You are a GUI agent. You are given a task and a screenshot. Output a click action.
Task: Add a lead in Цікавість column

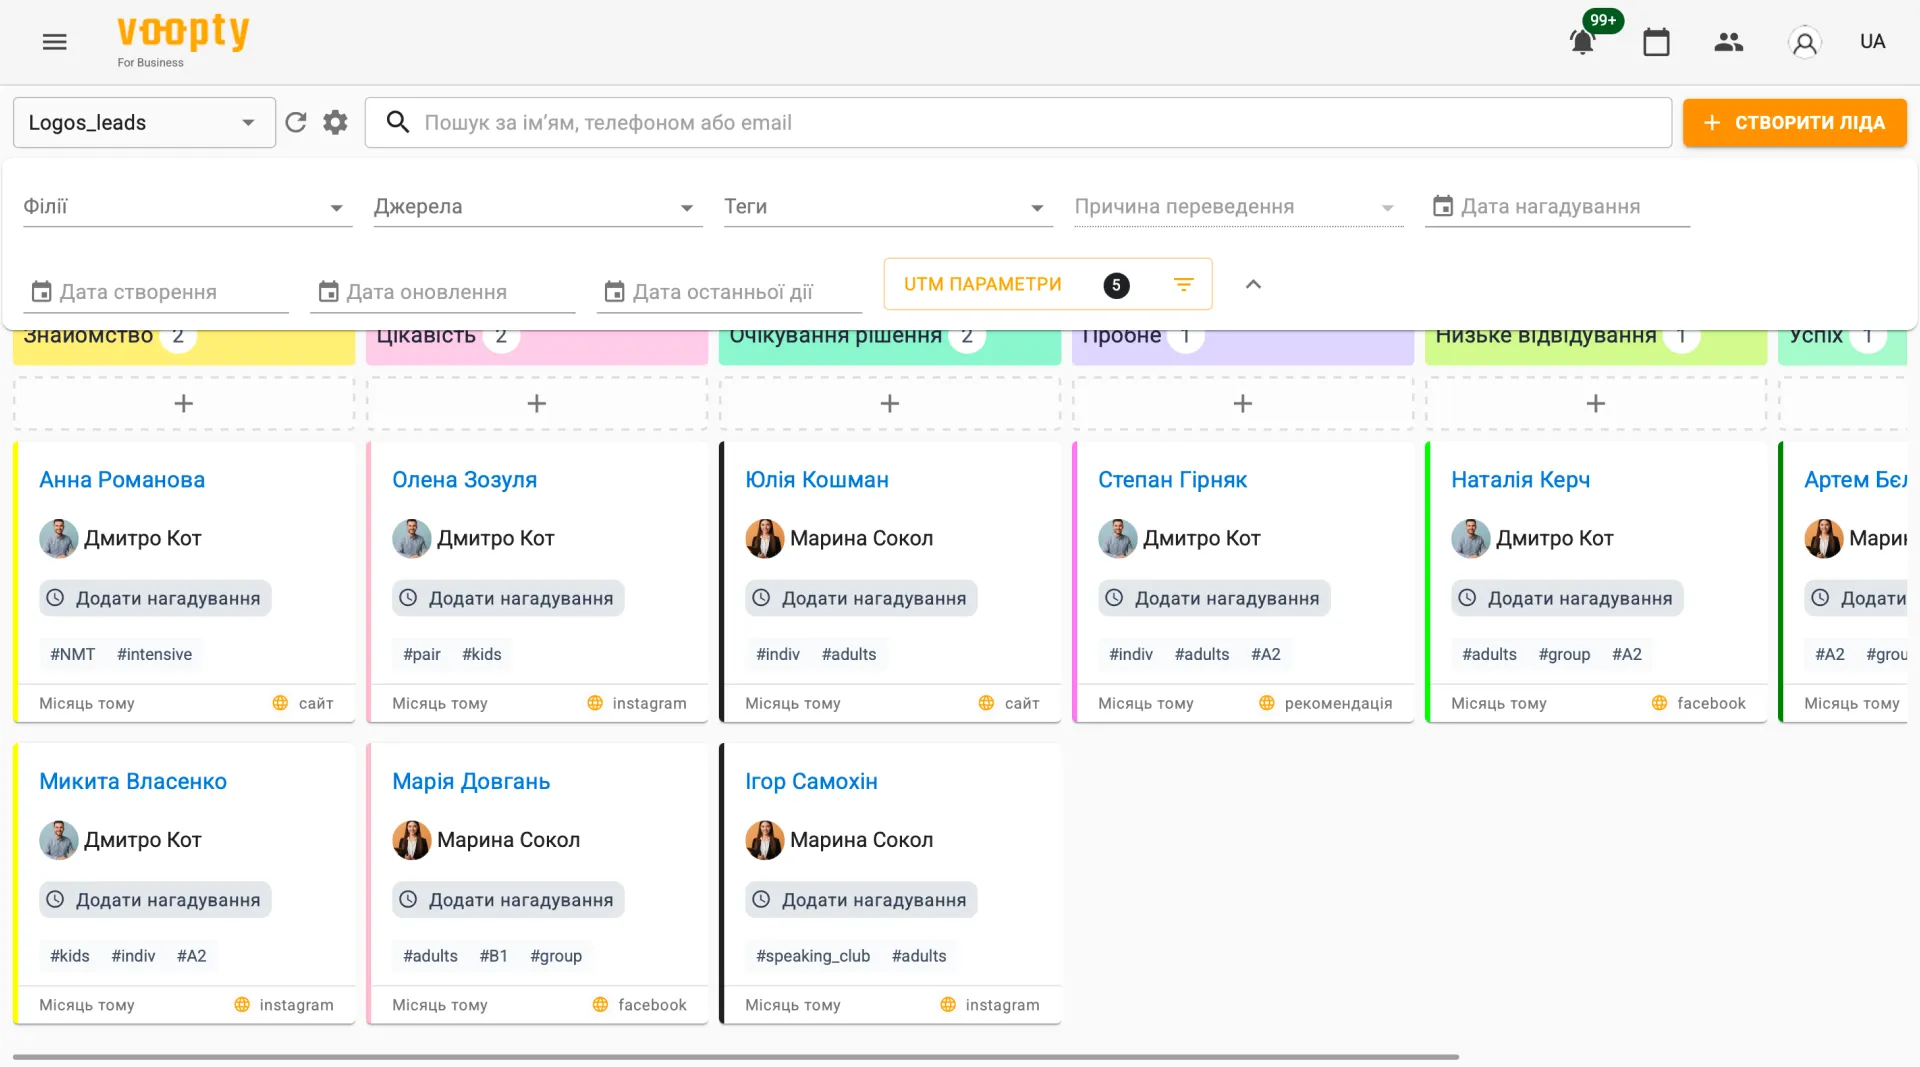point(537,403)
